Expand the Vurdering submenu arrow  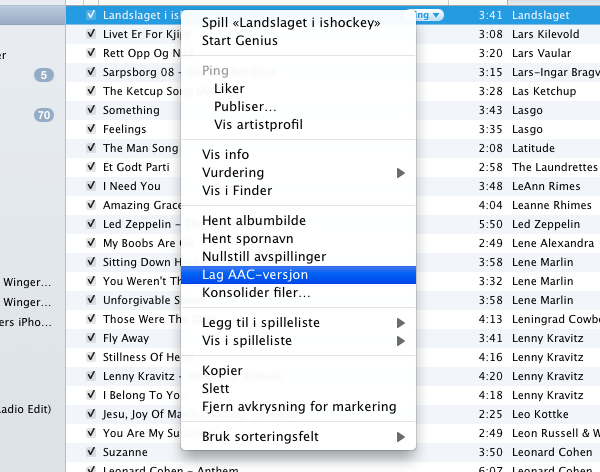coord(401,173)
